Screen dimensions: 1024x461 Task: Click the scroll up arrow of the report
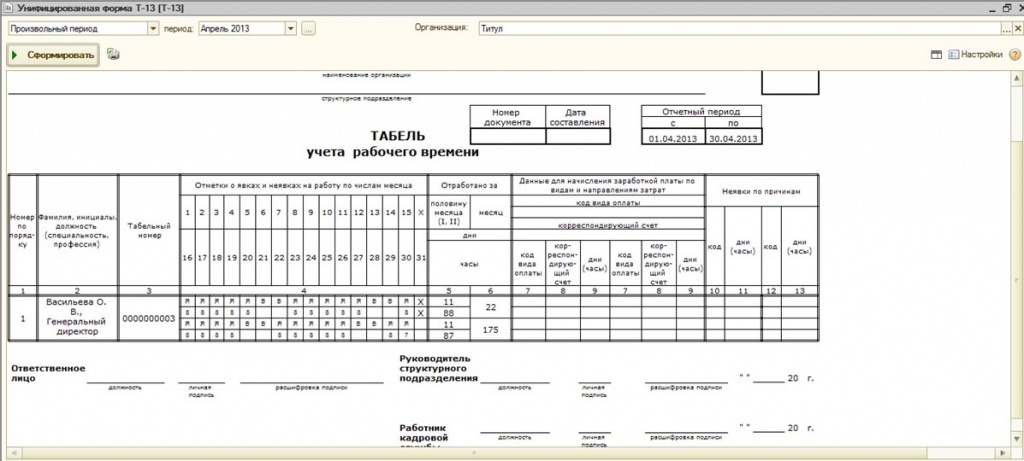[x=1016, y=76]
